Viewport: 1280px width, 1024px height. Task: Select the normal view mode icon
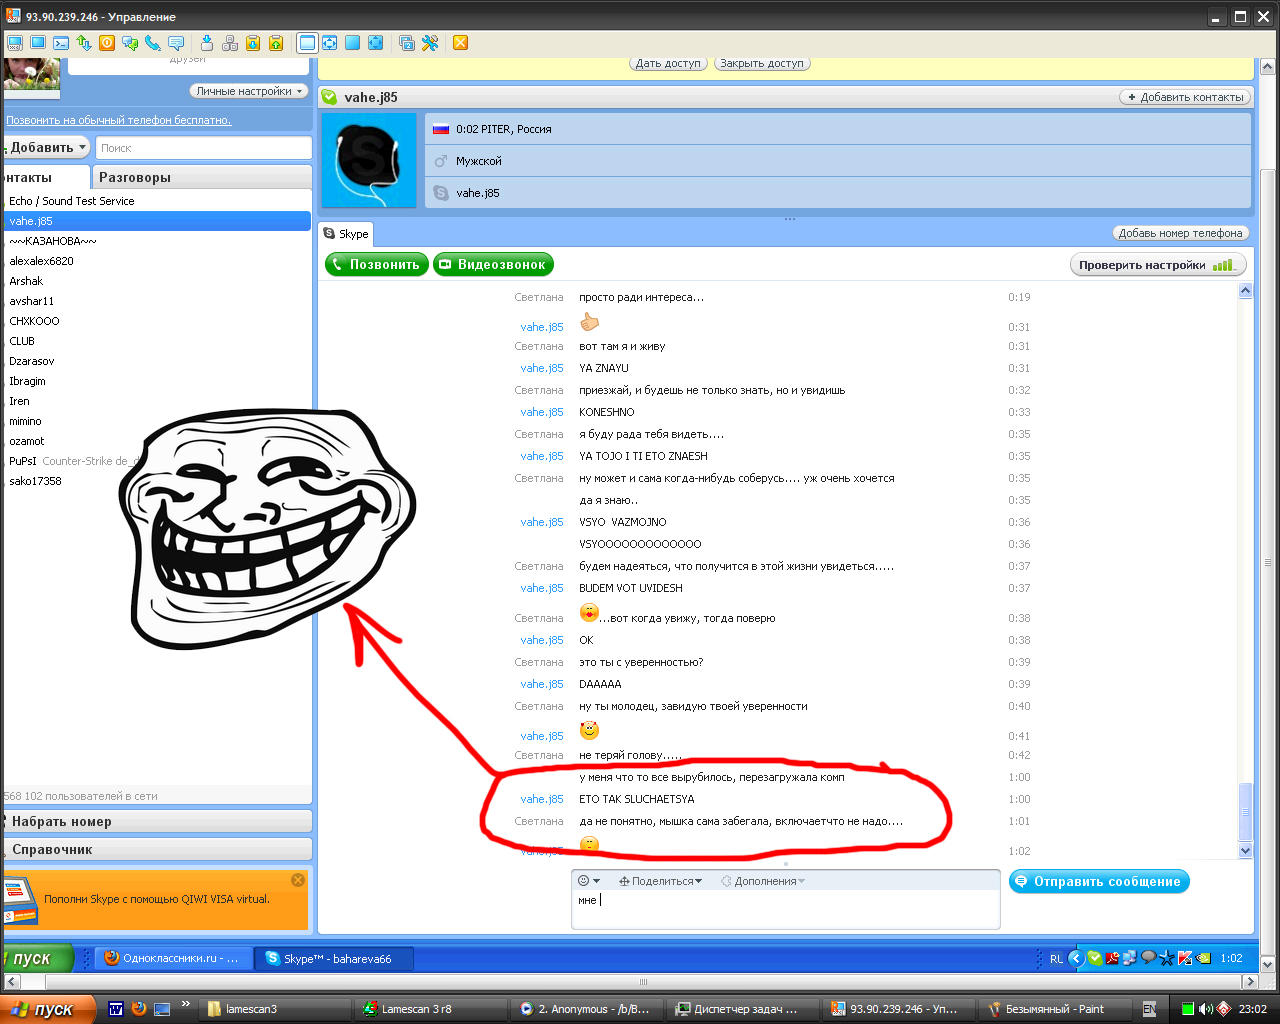pos(307,43)
